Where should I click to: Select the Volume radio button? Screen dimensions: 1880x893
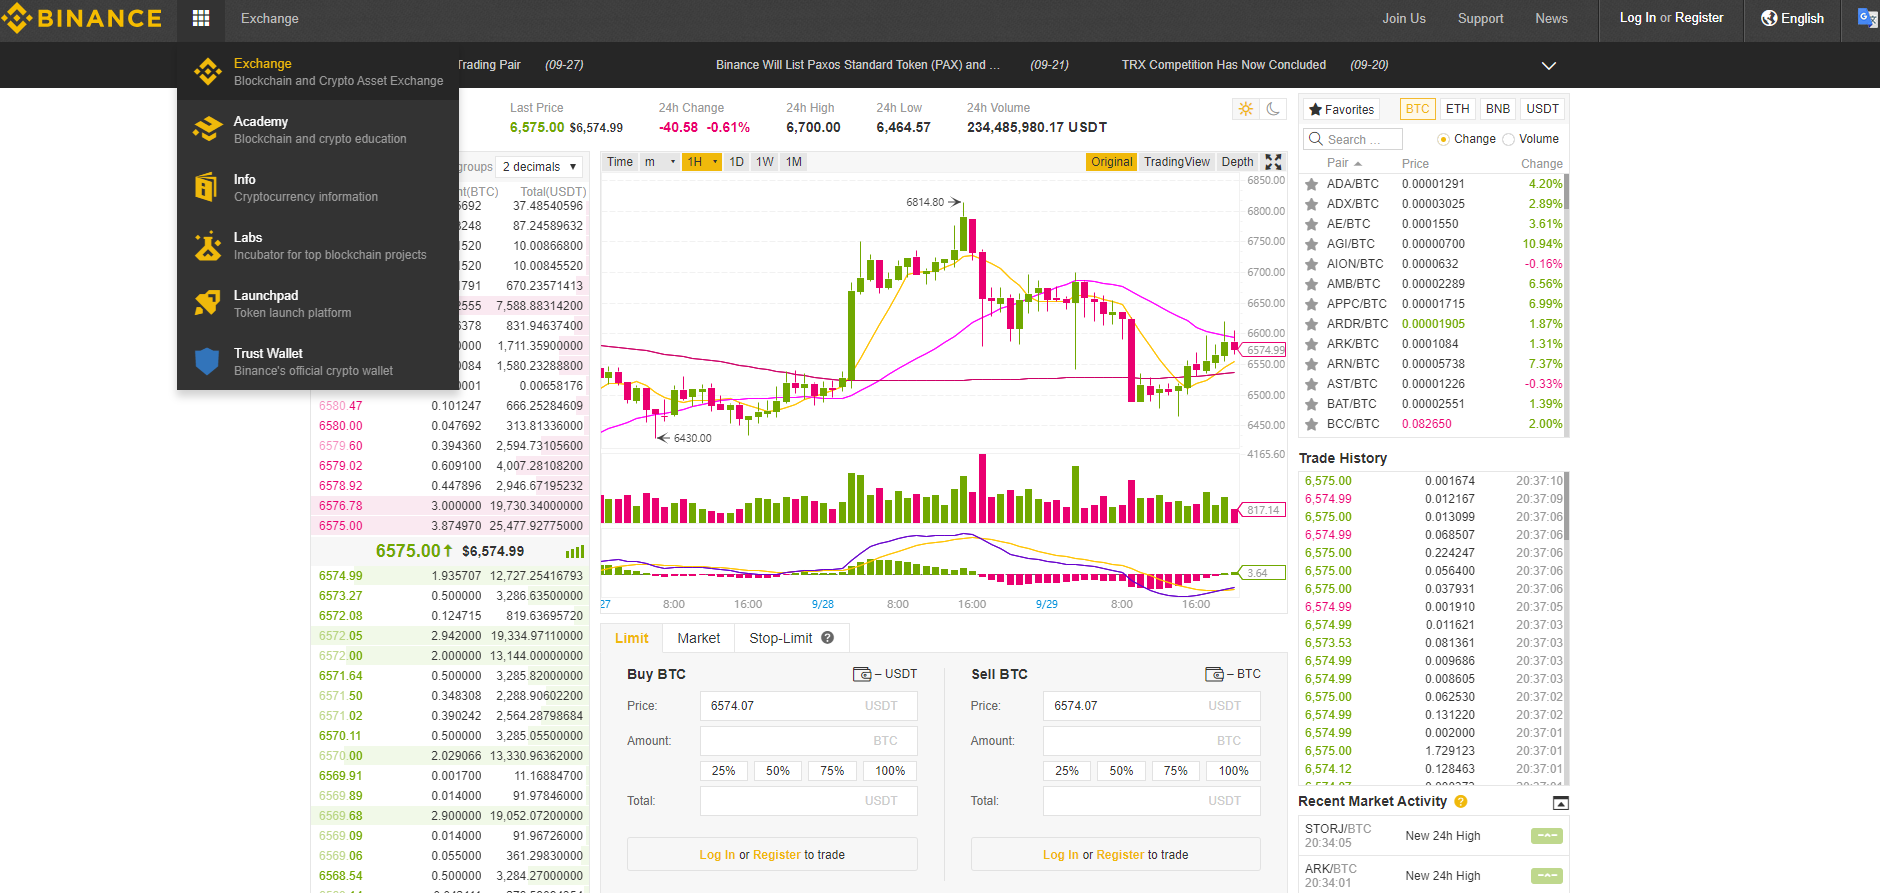pyautogui.click(x=1509, y=140)
